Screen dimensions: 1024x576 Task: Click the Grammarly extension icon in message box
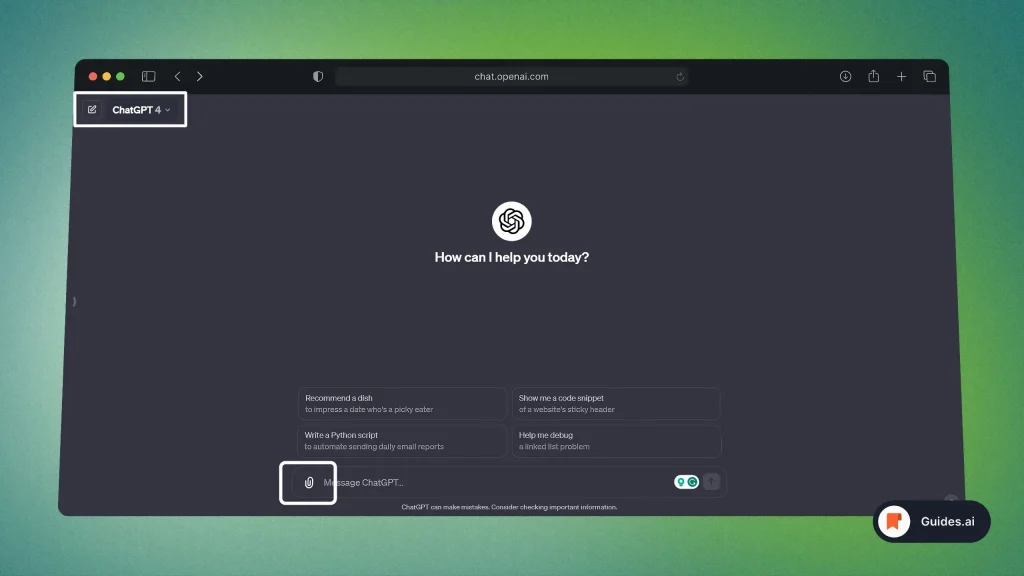[x=692, y=482]
